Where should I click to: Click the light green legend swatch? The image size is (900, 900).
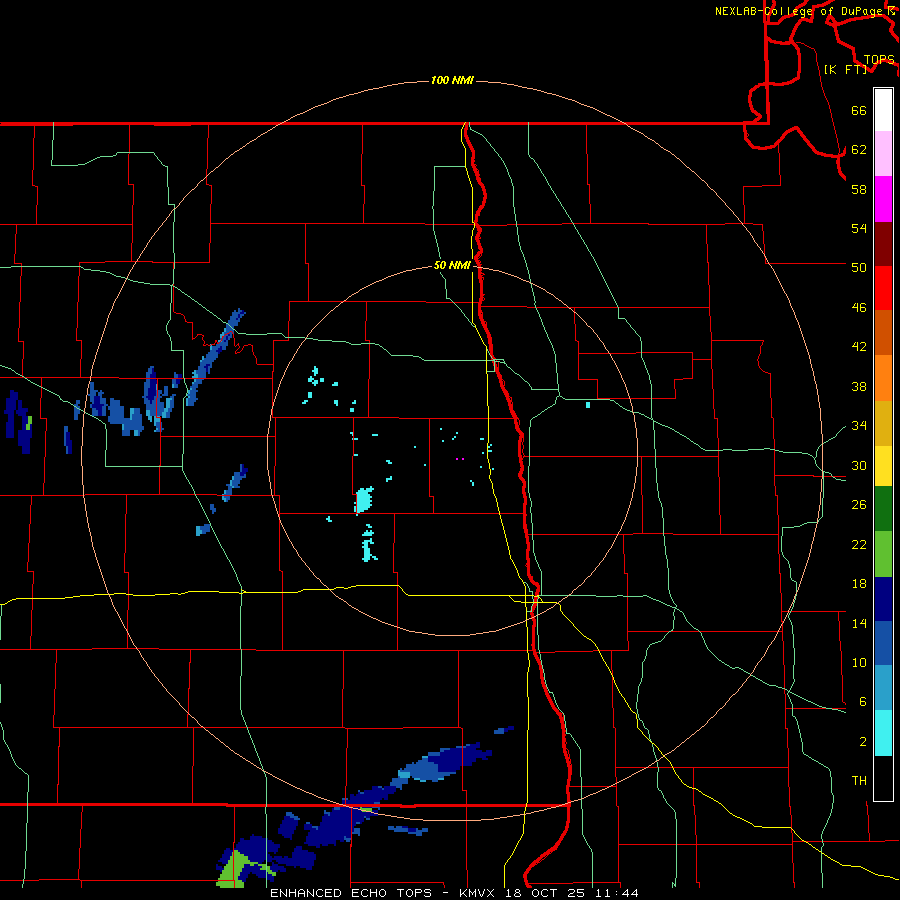[x=883, y=553]
